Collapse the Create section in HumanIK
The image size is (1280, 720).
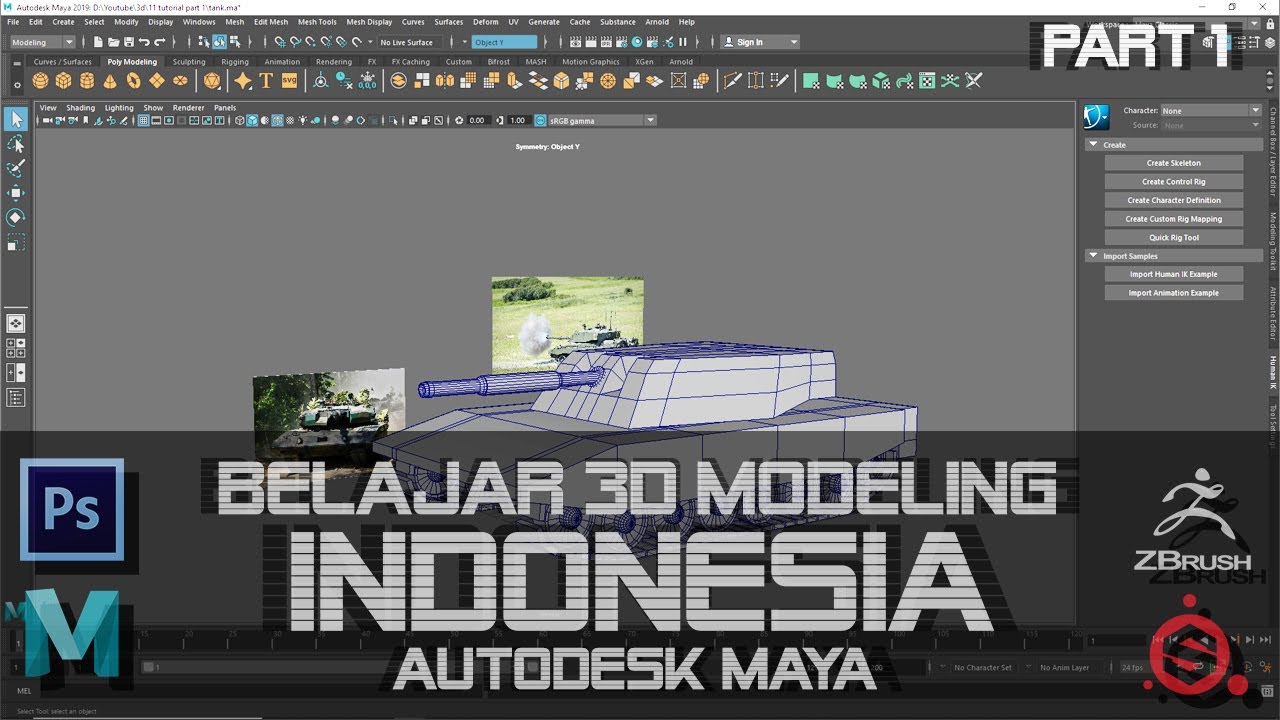click(1093, 145)
